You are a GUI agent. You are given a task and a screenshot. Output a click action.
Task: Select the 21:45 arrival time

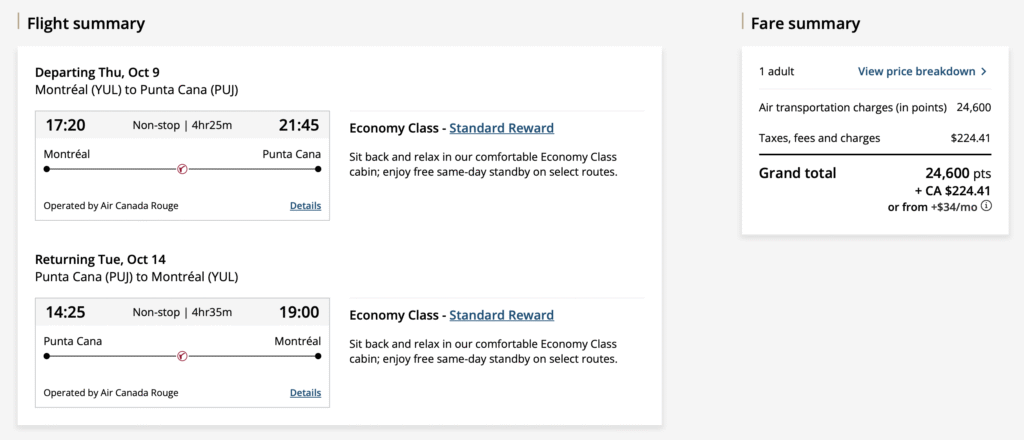(299, 125)
